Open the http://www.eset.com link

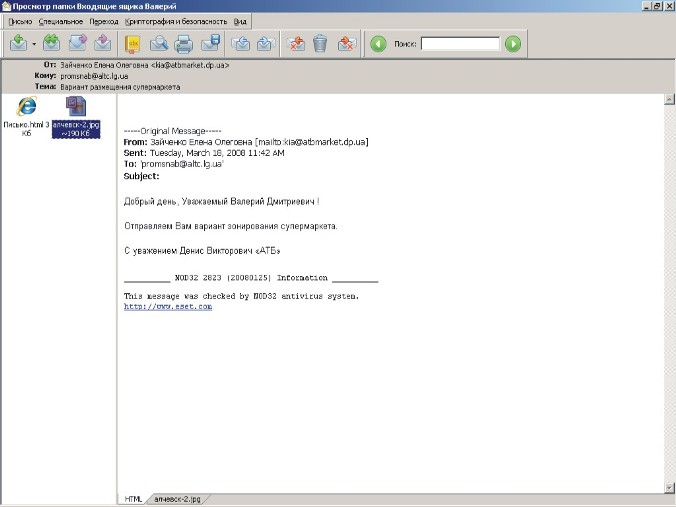coord(168,307)
